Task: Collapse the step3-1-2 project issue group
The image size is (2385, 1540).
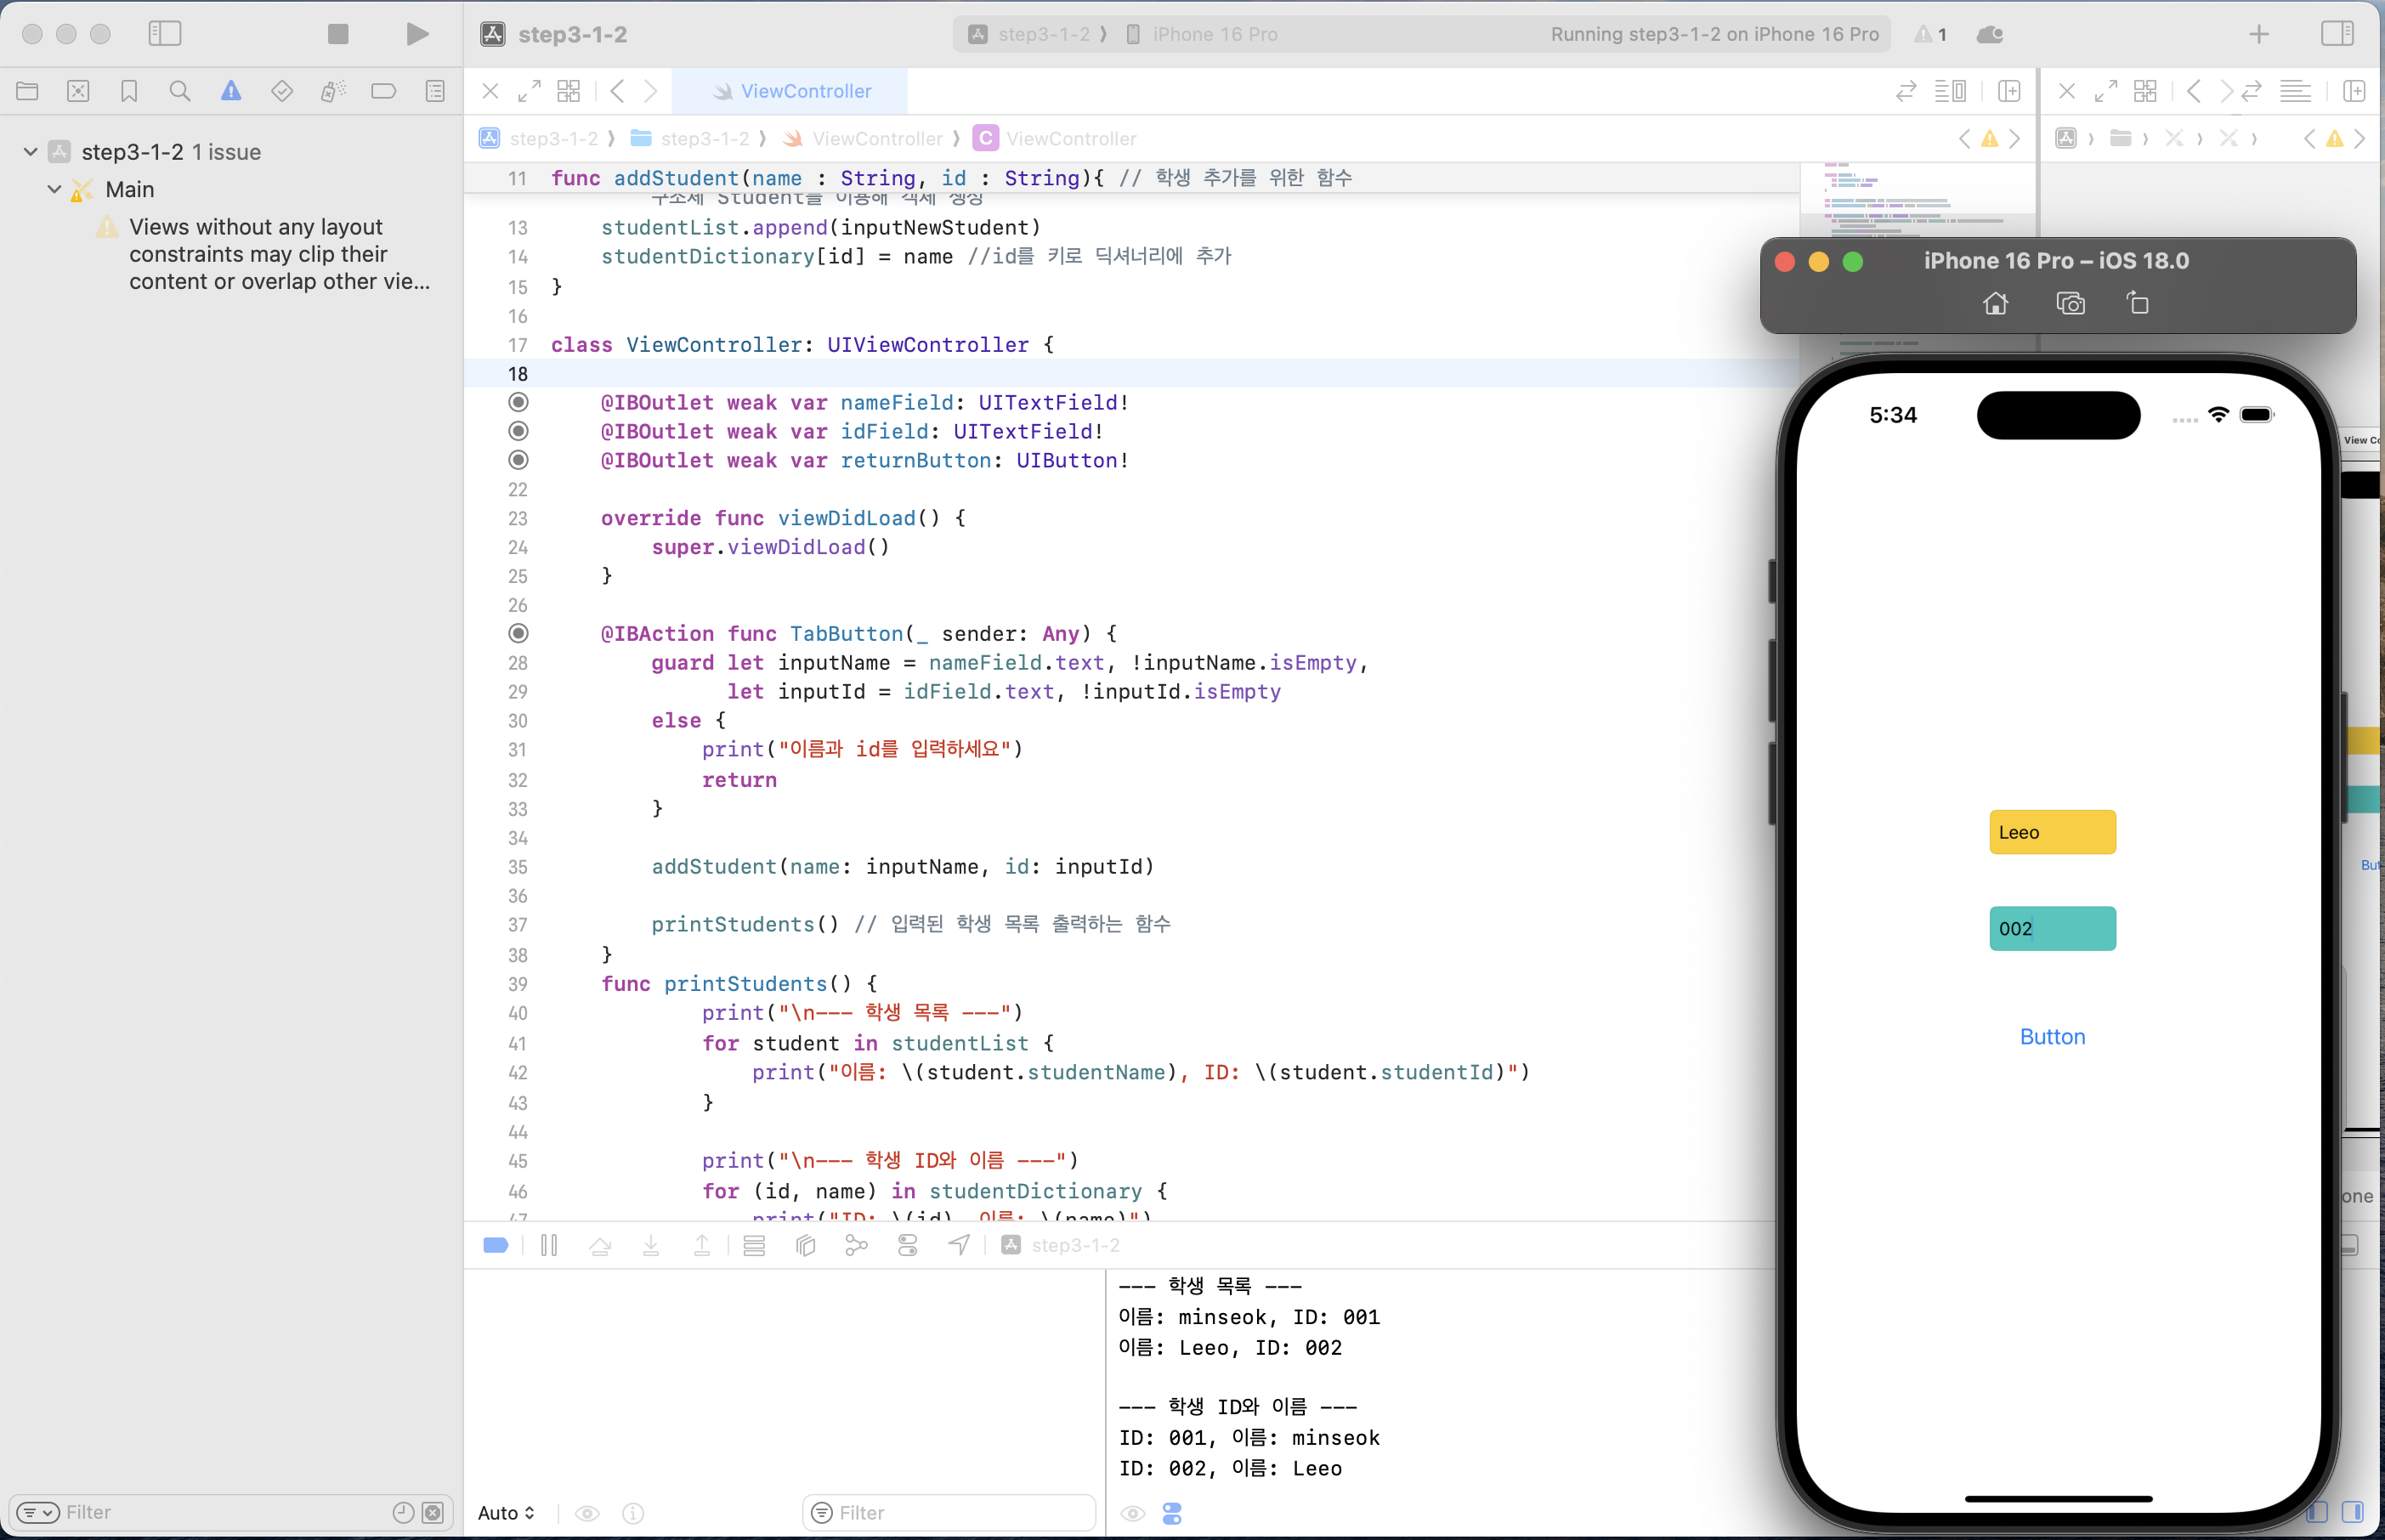Action: pos(31,152)
